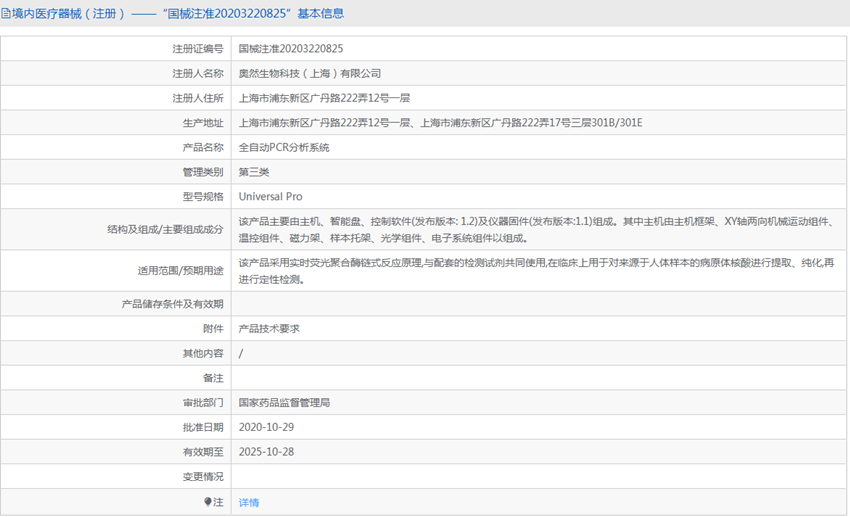The height and width of the screenshot is (517, 850).
Task: Click the 适用范围/预期用途 description text
Action: (x=537, y=271)
